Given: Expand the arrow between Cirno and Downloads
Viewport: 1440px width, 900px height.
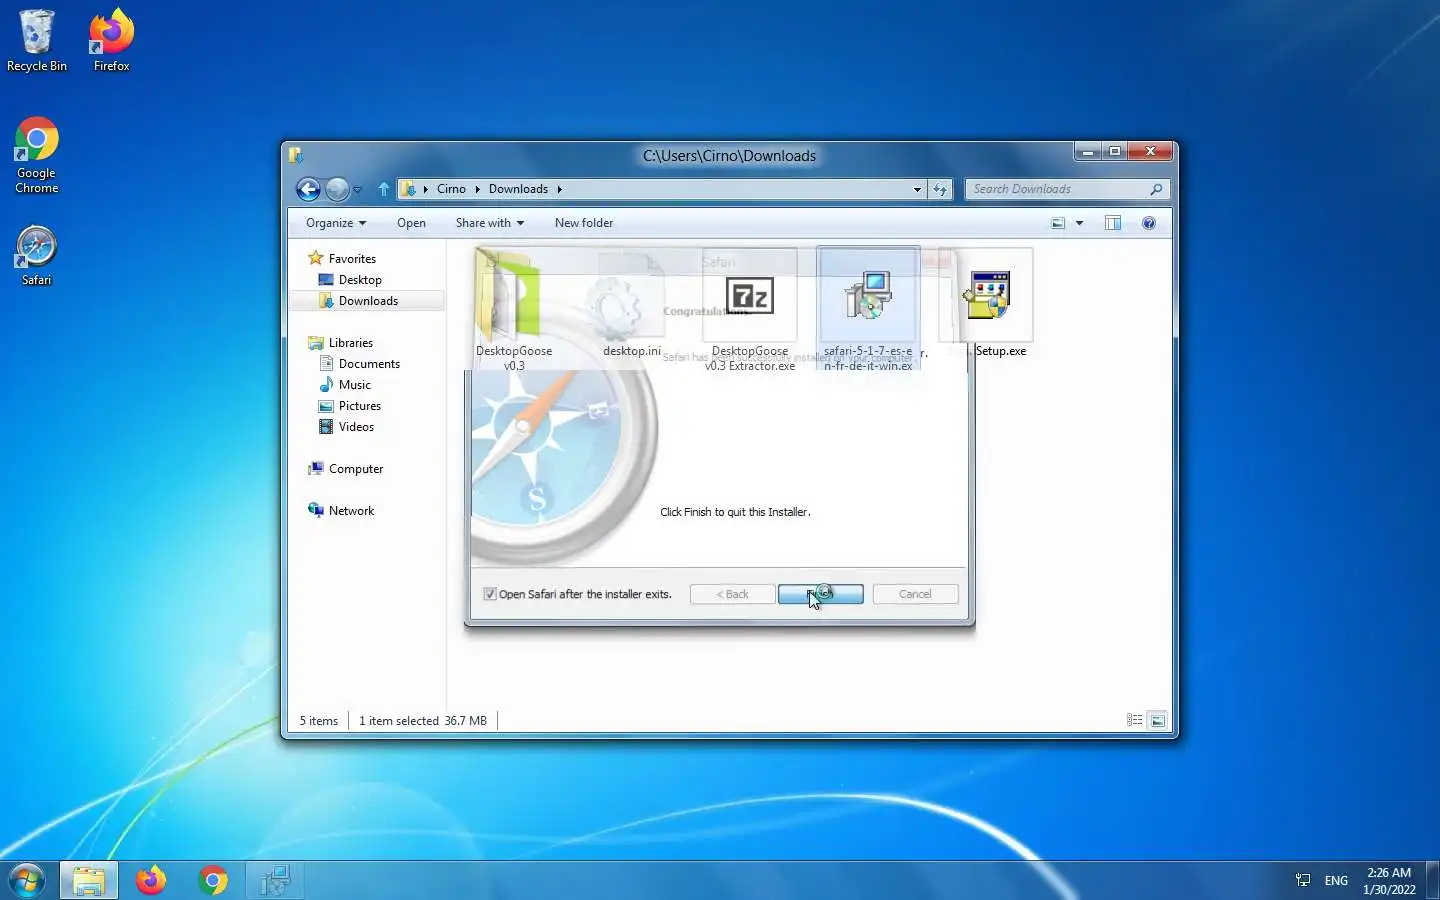Looking at the screenshot, I should 477,189.
